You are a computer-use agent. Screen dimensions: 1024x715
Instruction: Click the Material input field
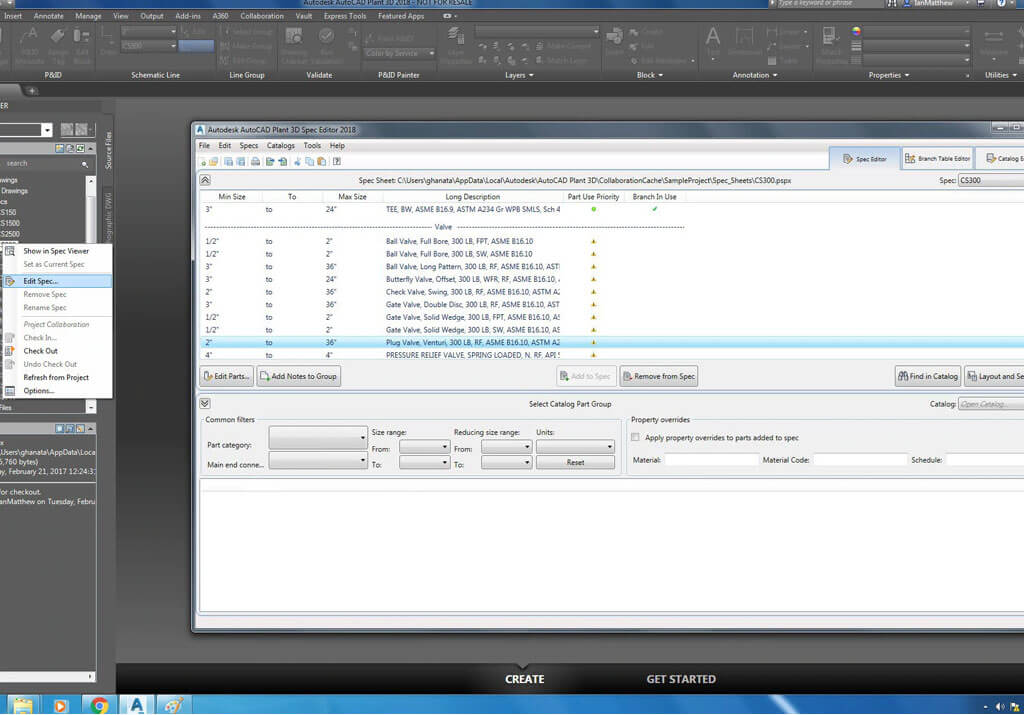point(712,460)
